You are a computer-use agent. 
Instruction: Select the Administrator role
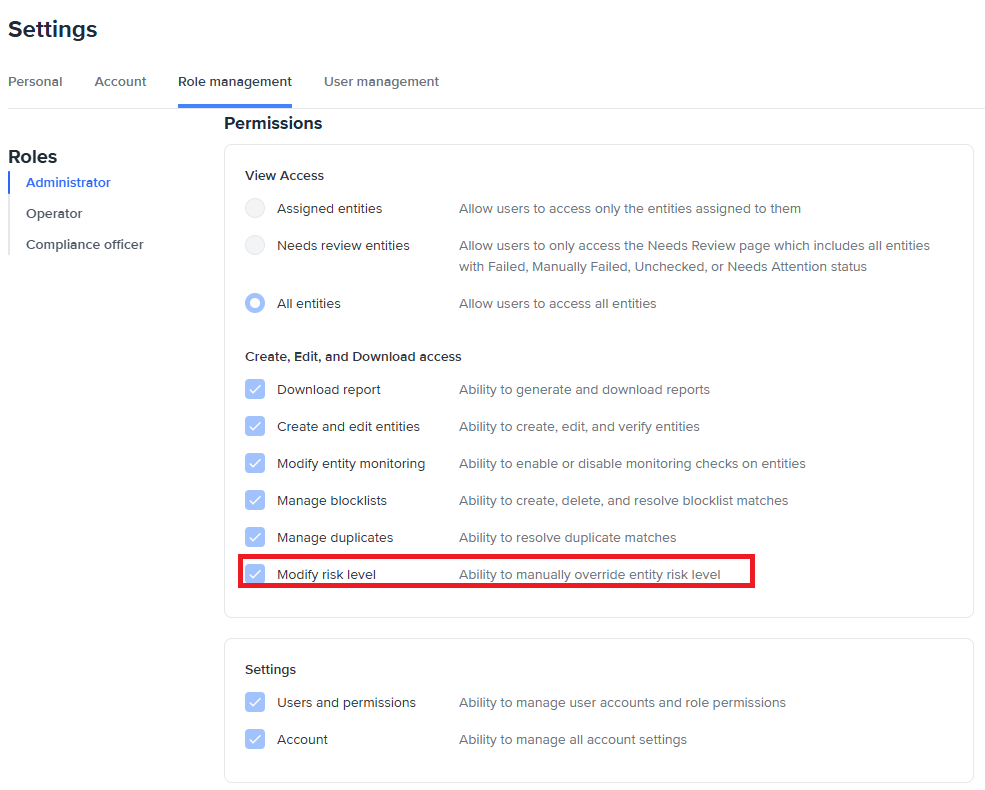[x=68, y=183]
